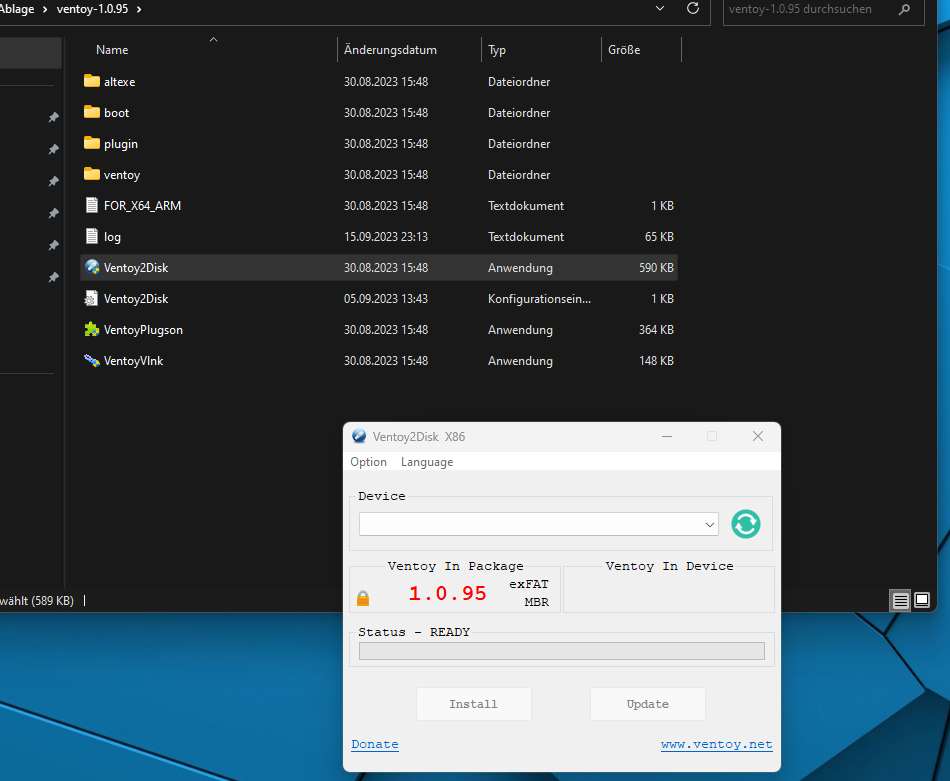Click the VentoyVlnk application icon
The width and height of the screenshot is (950, 781).
point(91,361)
